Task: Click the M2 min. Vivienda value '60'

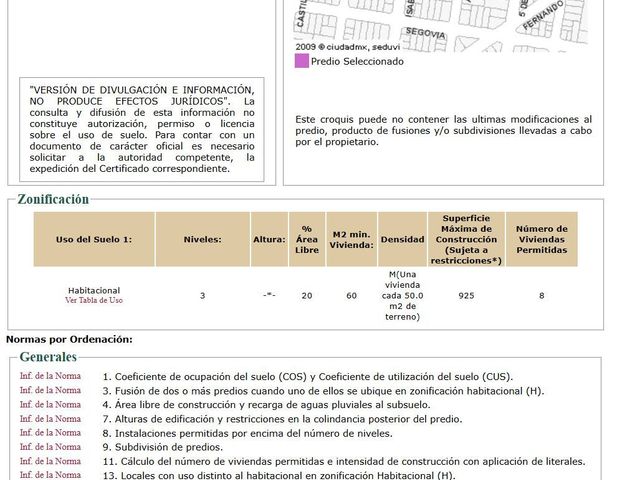Action: pyautogui.click(x=351, y=296)
